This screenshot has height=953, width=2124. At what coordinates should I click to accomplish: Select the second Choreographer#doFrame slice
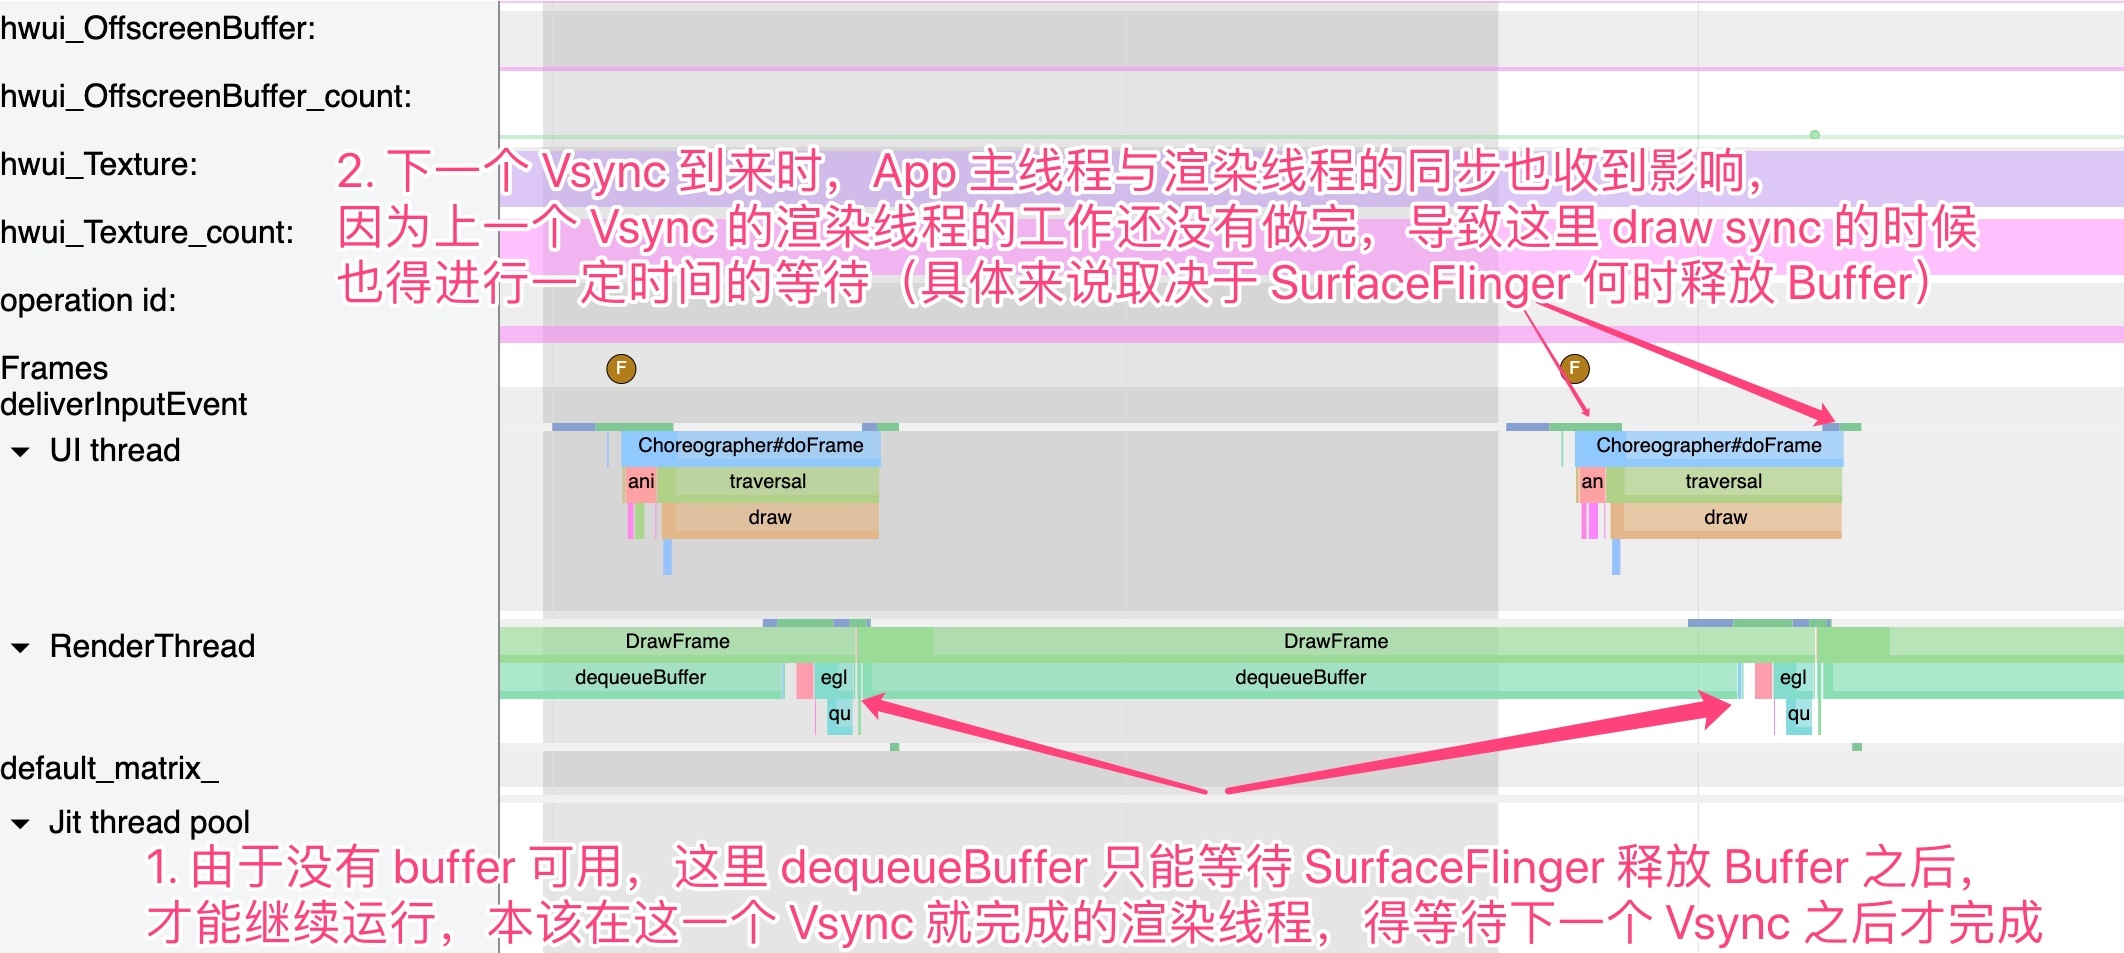click(1708, 446)
